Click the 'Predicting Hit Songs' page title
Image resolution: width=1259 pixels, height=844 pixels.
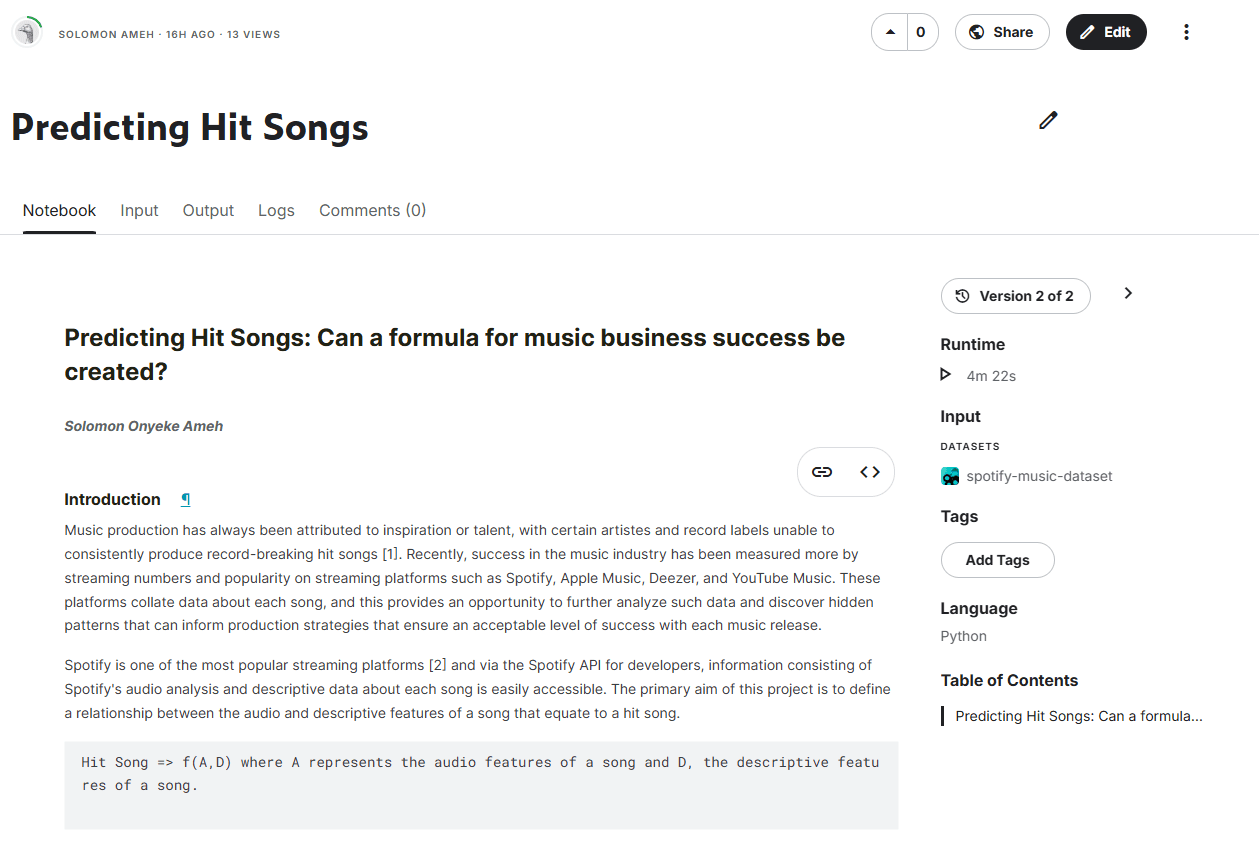click(x=190, y=127)
